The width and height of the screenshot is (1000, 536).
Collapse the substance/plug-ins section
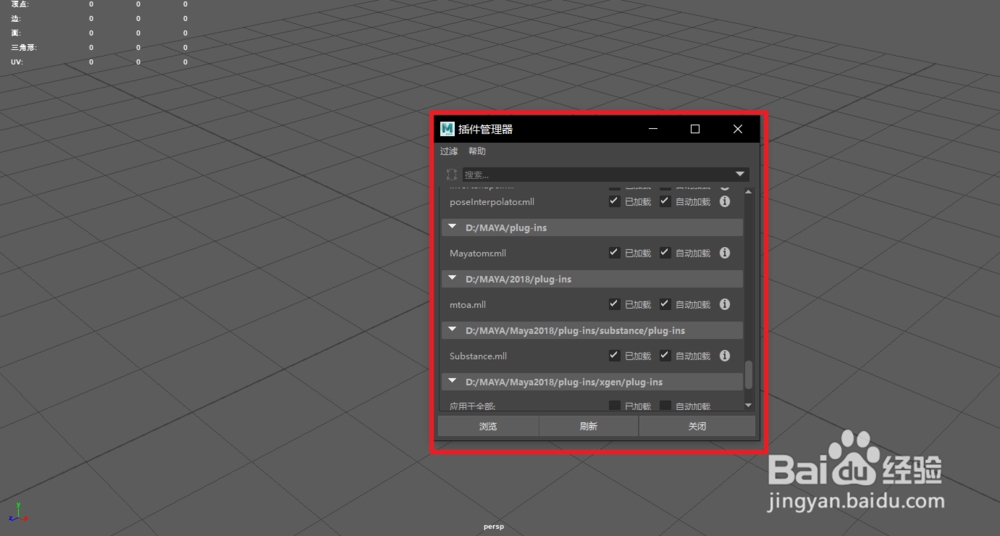click(452, 329)
